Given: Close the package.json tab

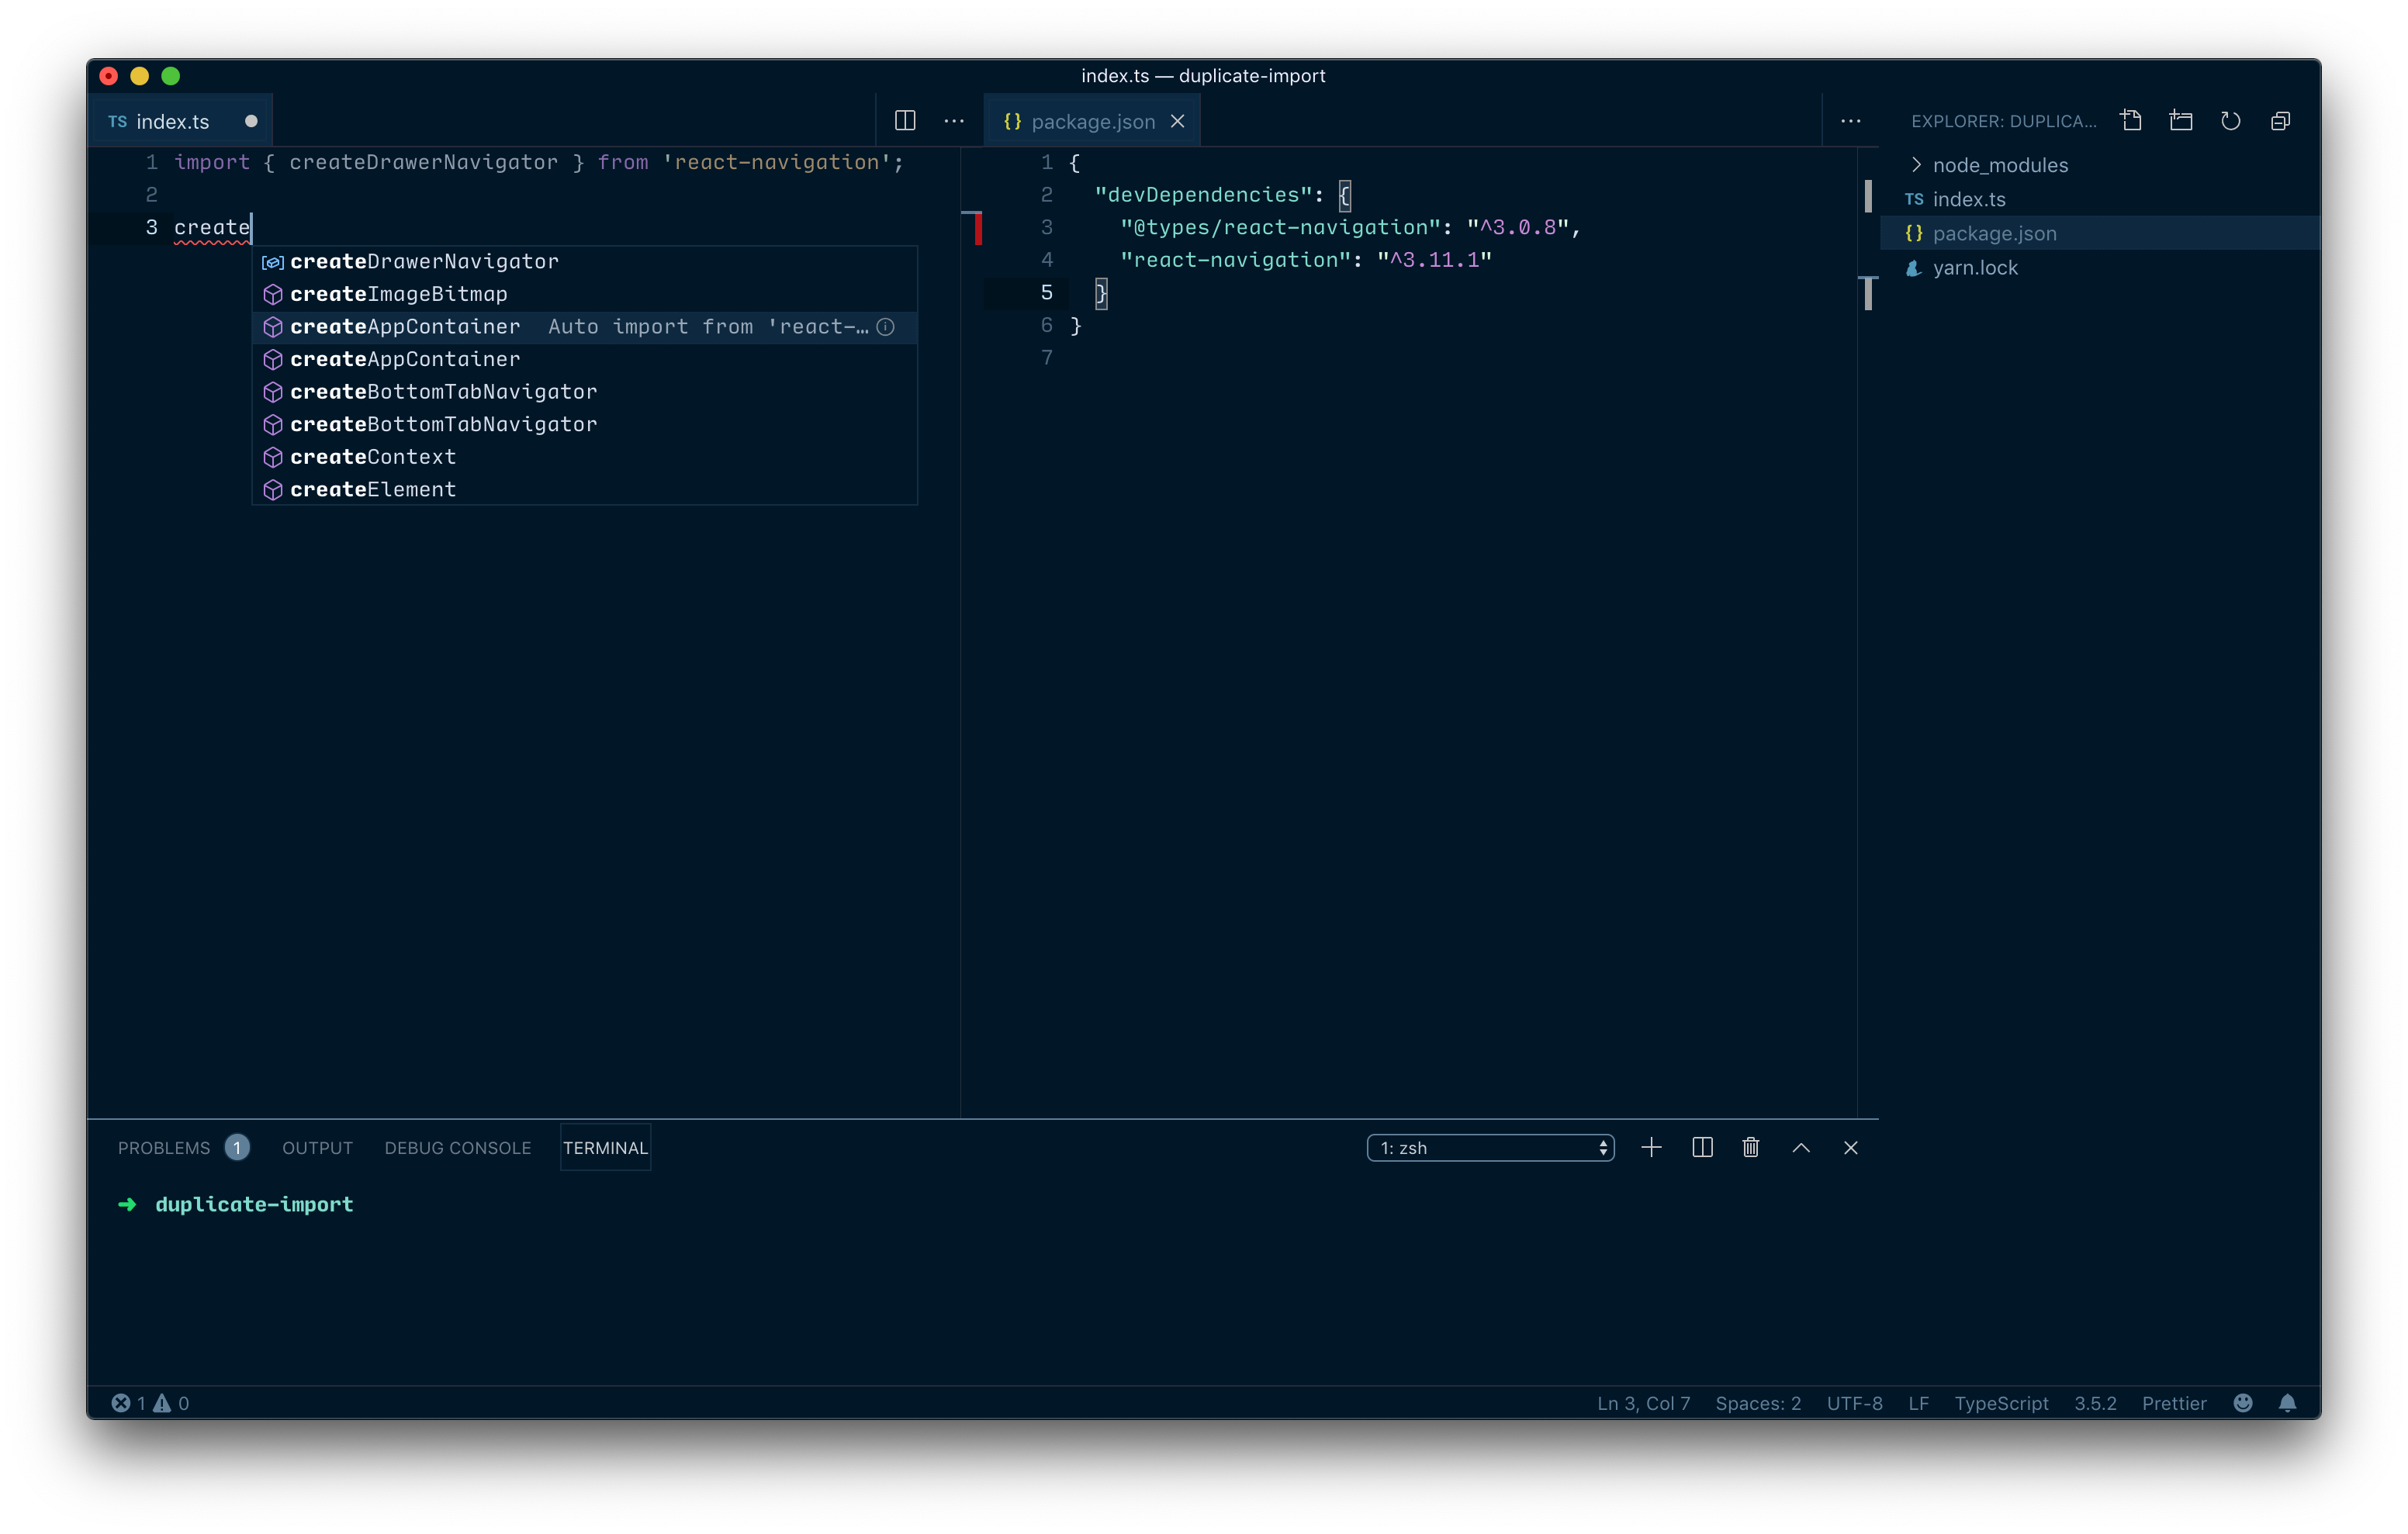Looking at the screenshot, I should coord(1177,120).
